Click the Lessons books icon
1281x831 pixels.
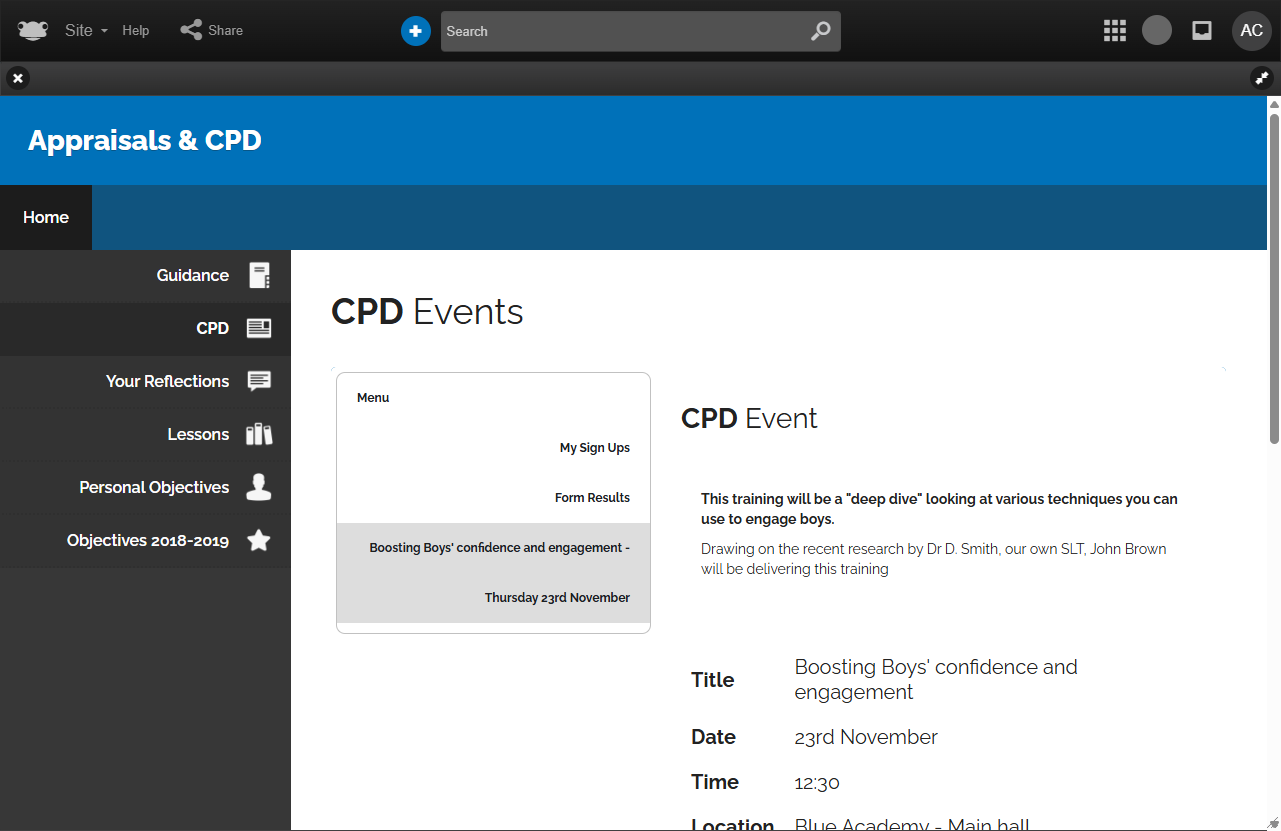[259, 434]
